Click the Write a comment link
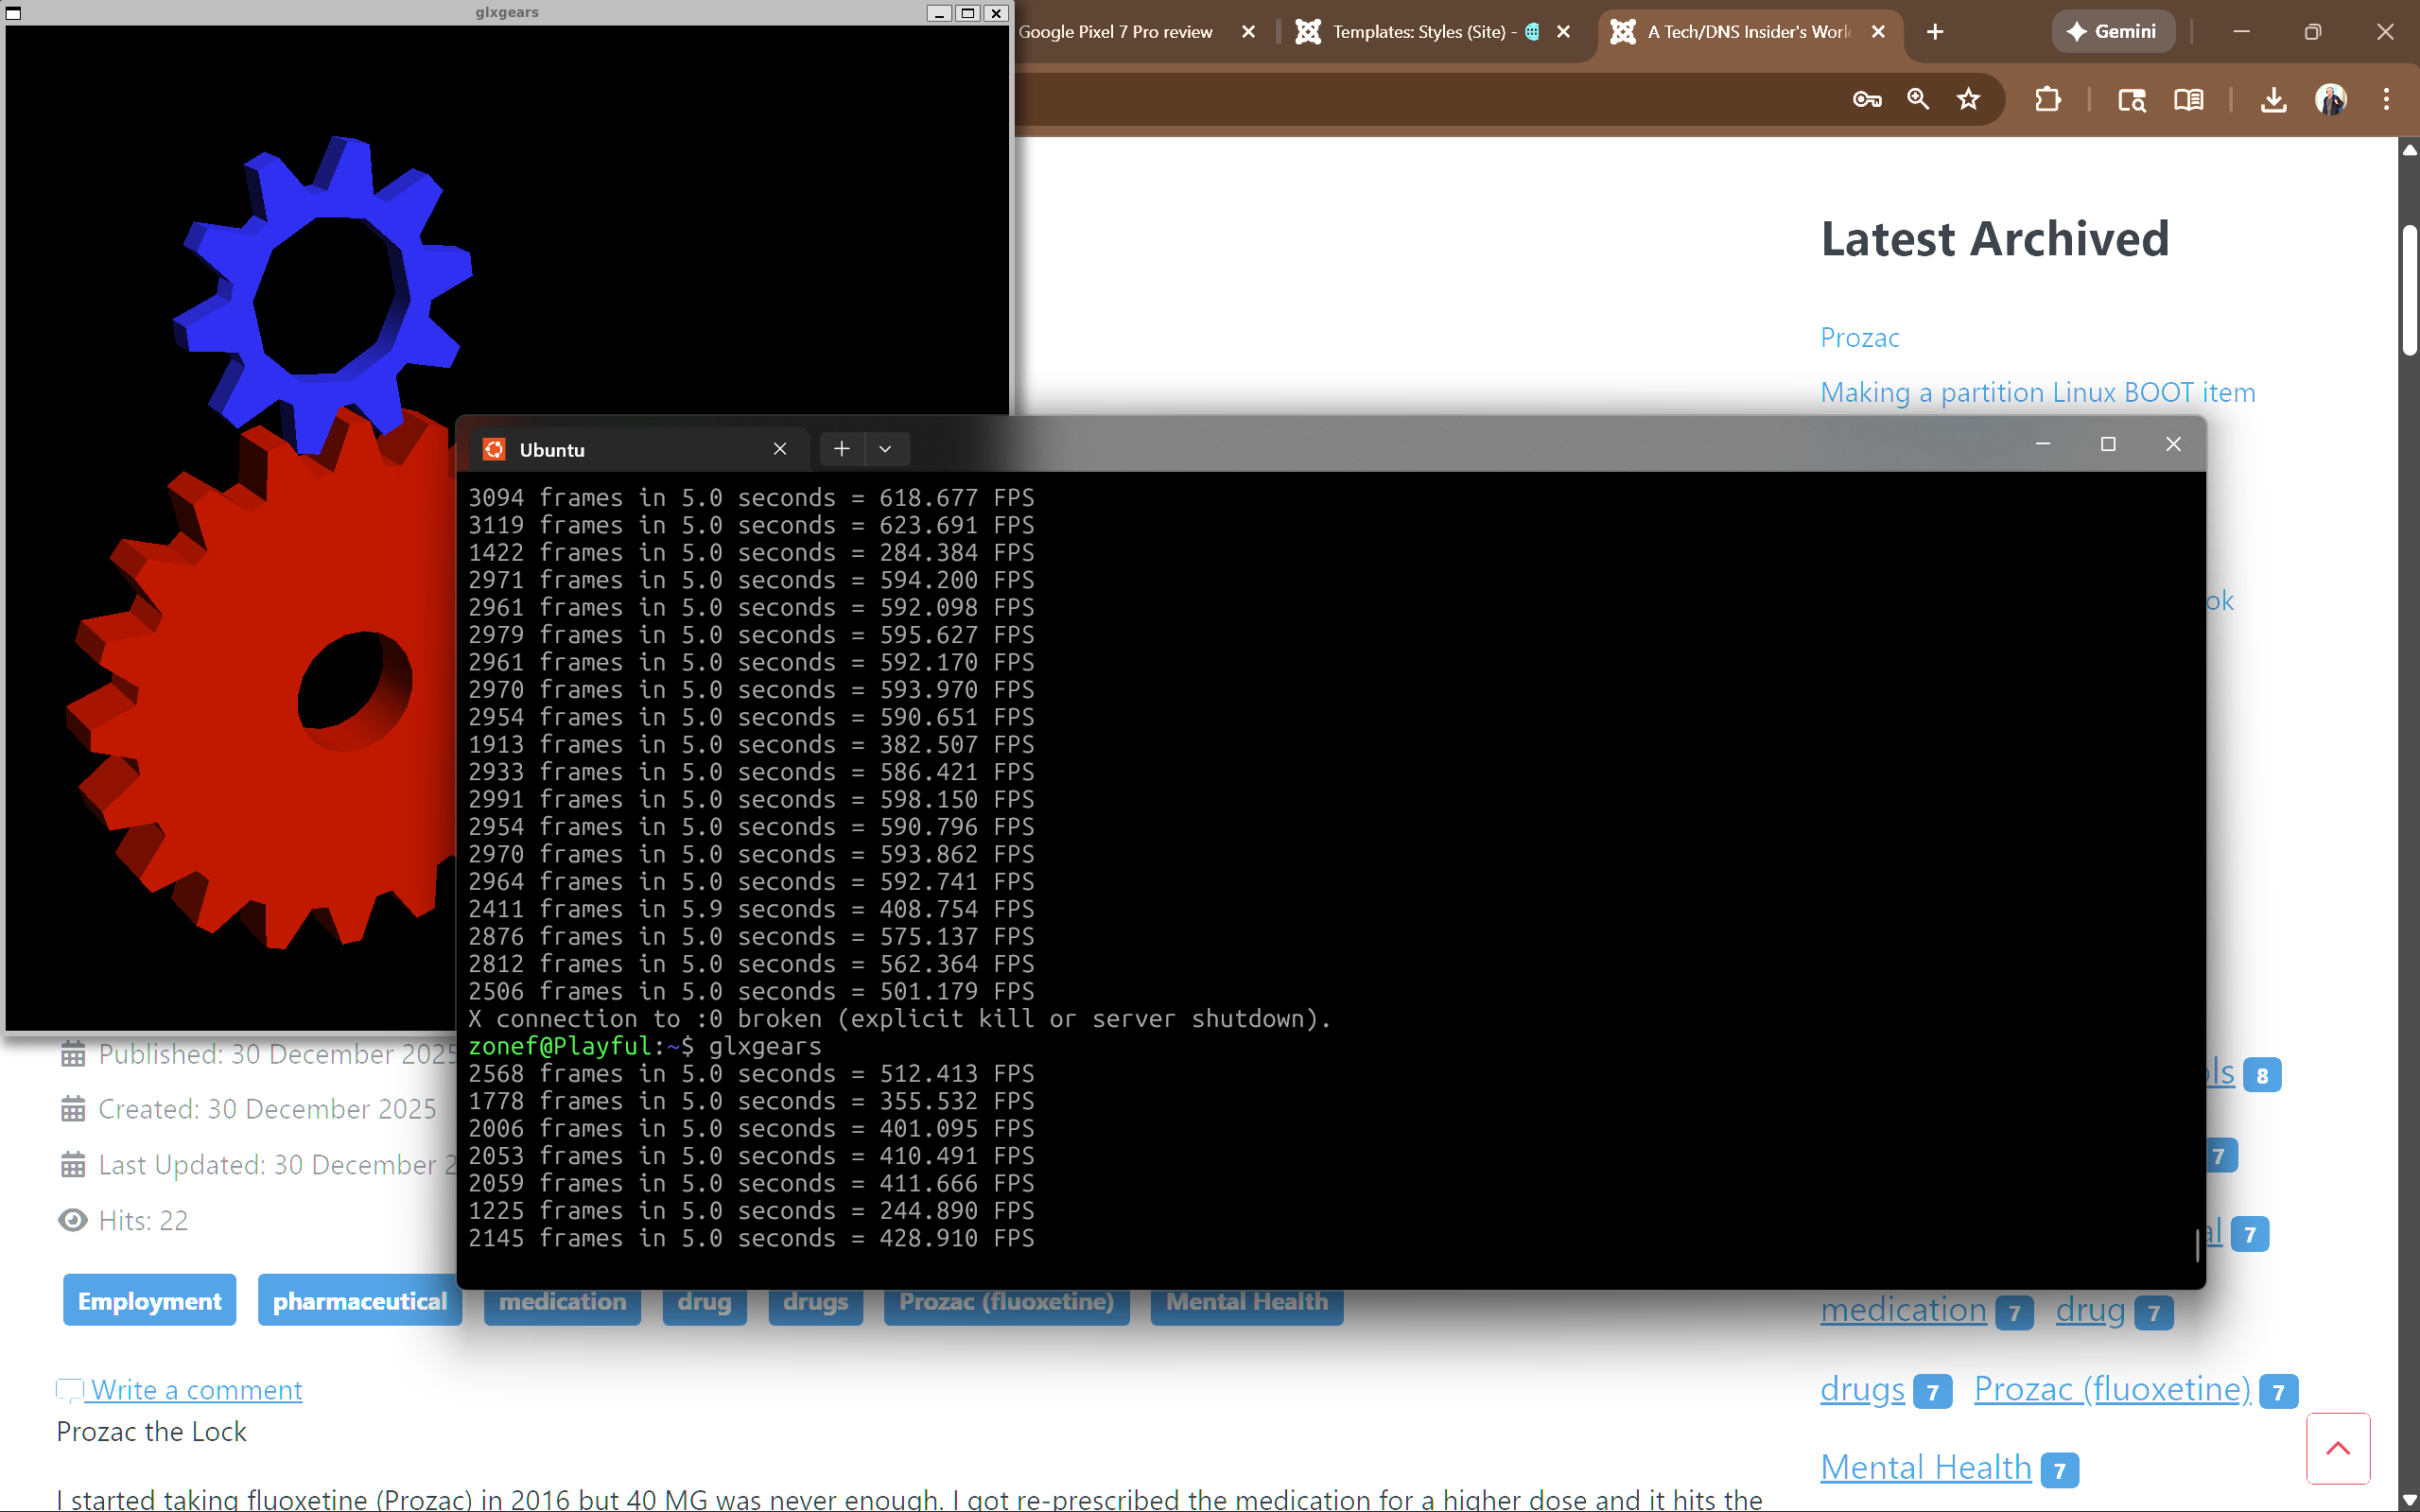This screenshot has height=1512, width=2420. pyautogui.click(x=196, y=1390)
